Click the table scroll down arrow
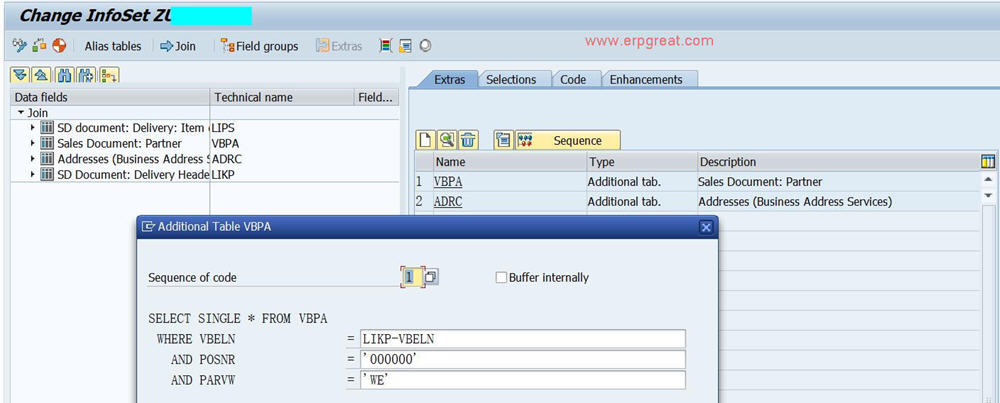Image resolution: width=1000 pixels, height=403 pixels. pos(989,194)
